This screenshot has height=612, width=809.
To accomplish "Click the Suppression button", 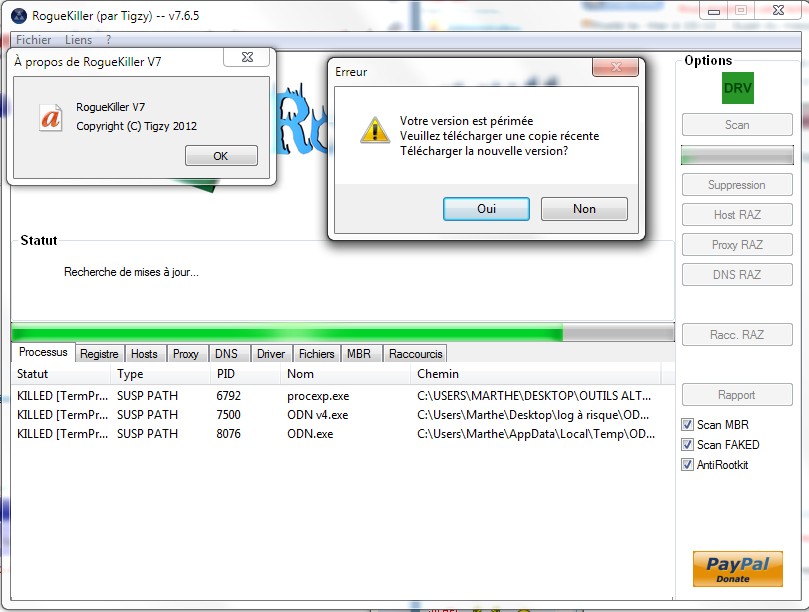I will (x=737, y=185).
